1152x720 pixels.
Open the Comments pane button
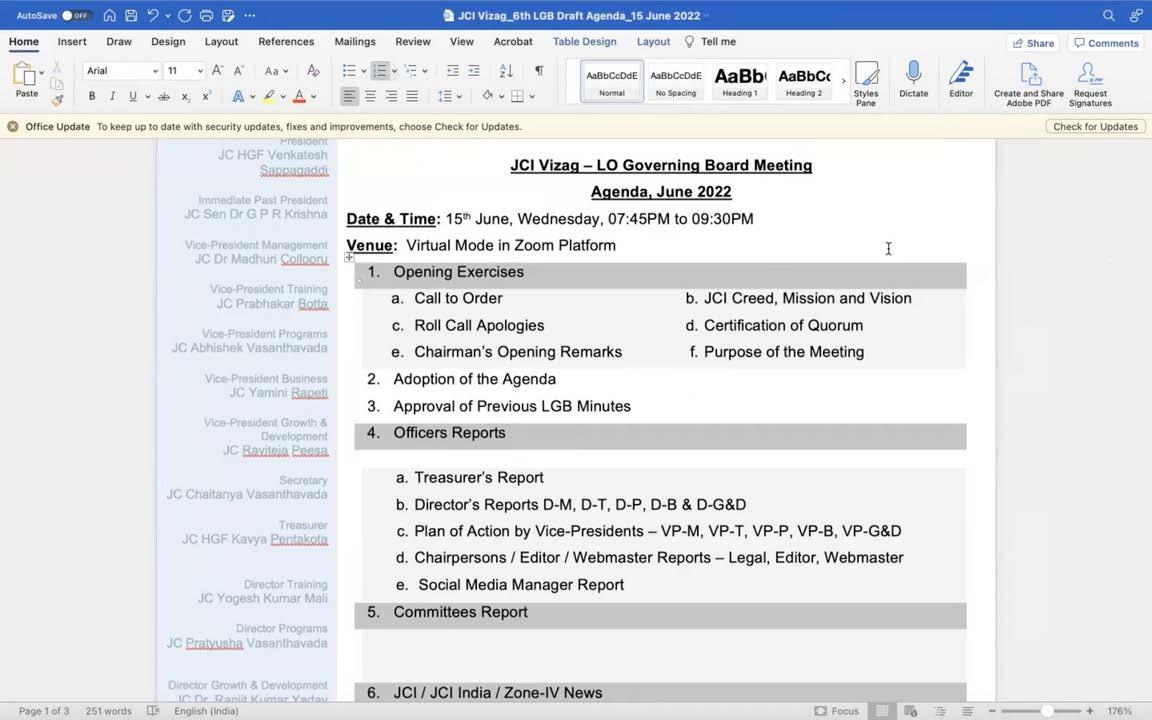pyautogui.click(x=1106, y=43)
